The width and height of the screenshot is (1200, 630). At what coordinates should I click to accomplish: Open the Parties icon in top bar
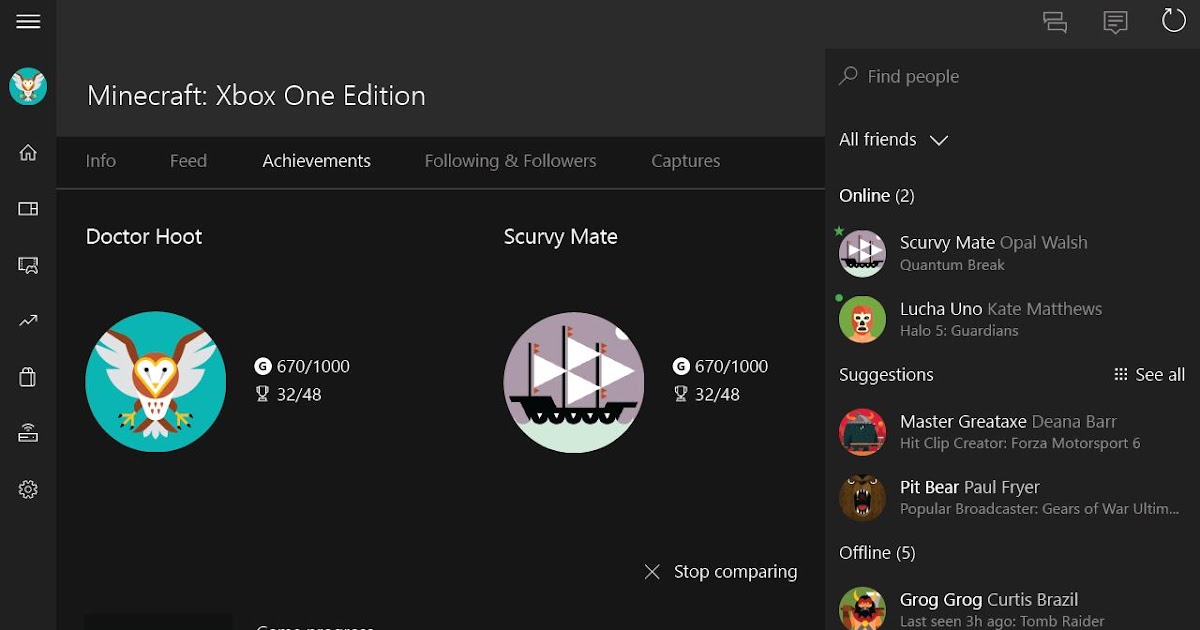pos(1055,22)
